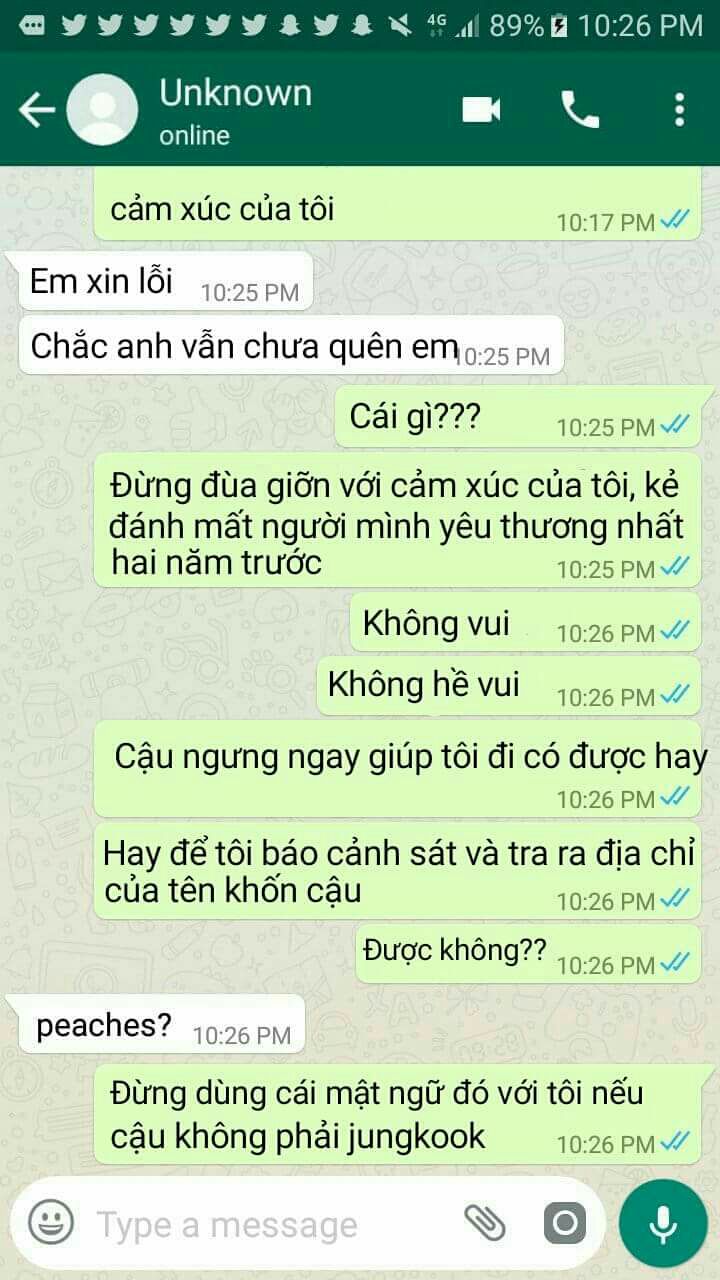Tap the Unknown contact profile picture

(x=102, y=109)
